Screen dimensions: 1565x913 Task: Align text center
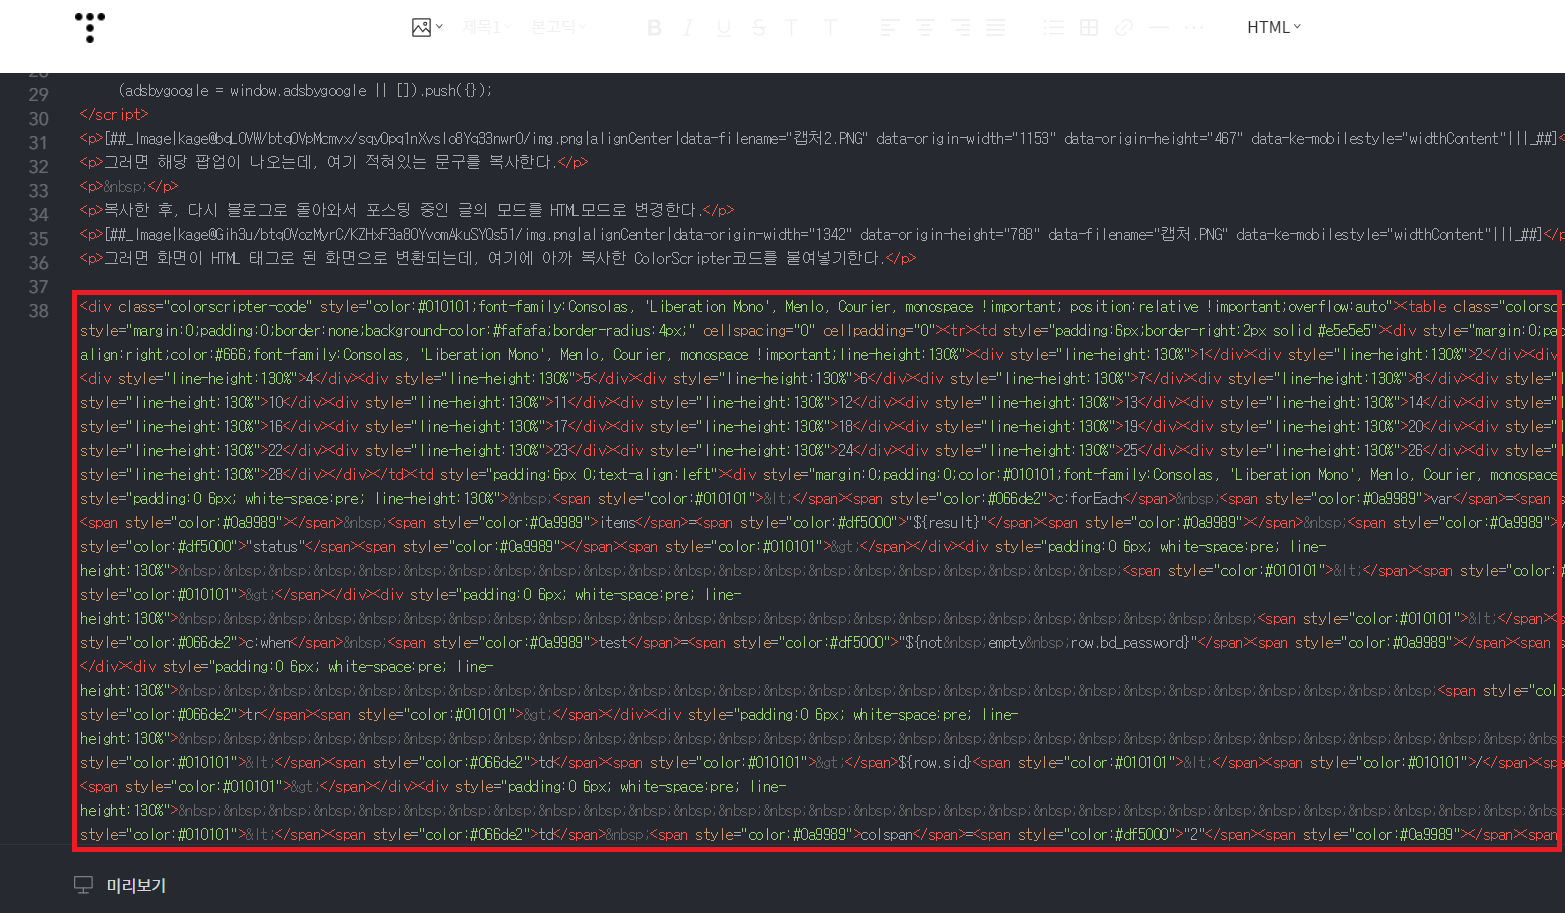pos(925,28)
